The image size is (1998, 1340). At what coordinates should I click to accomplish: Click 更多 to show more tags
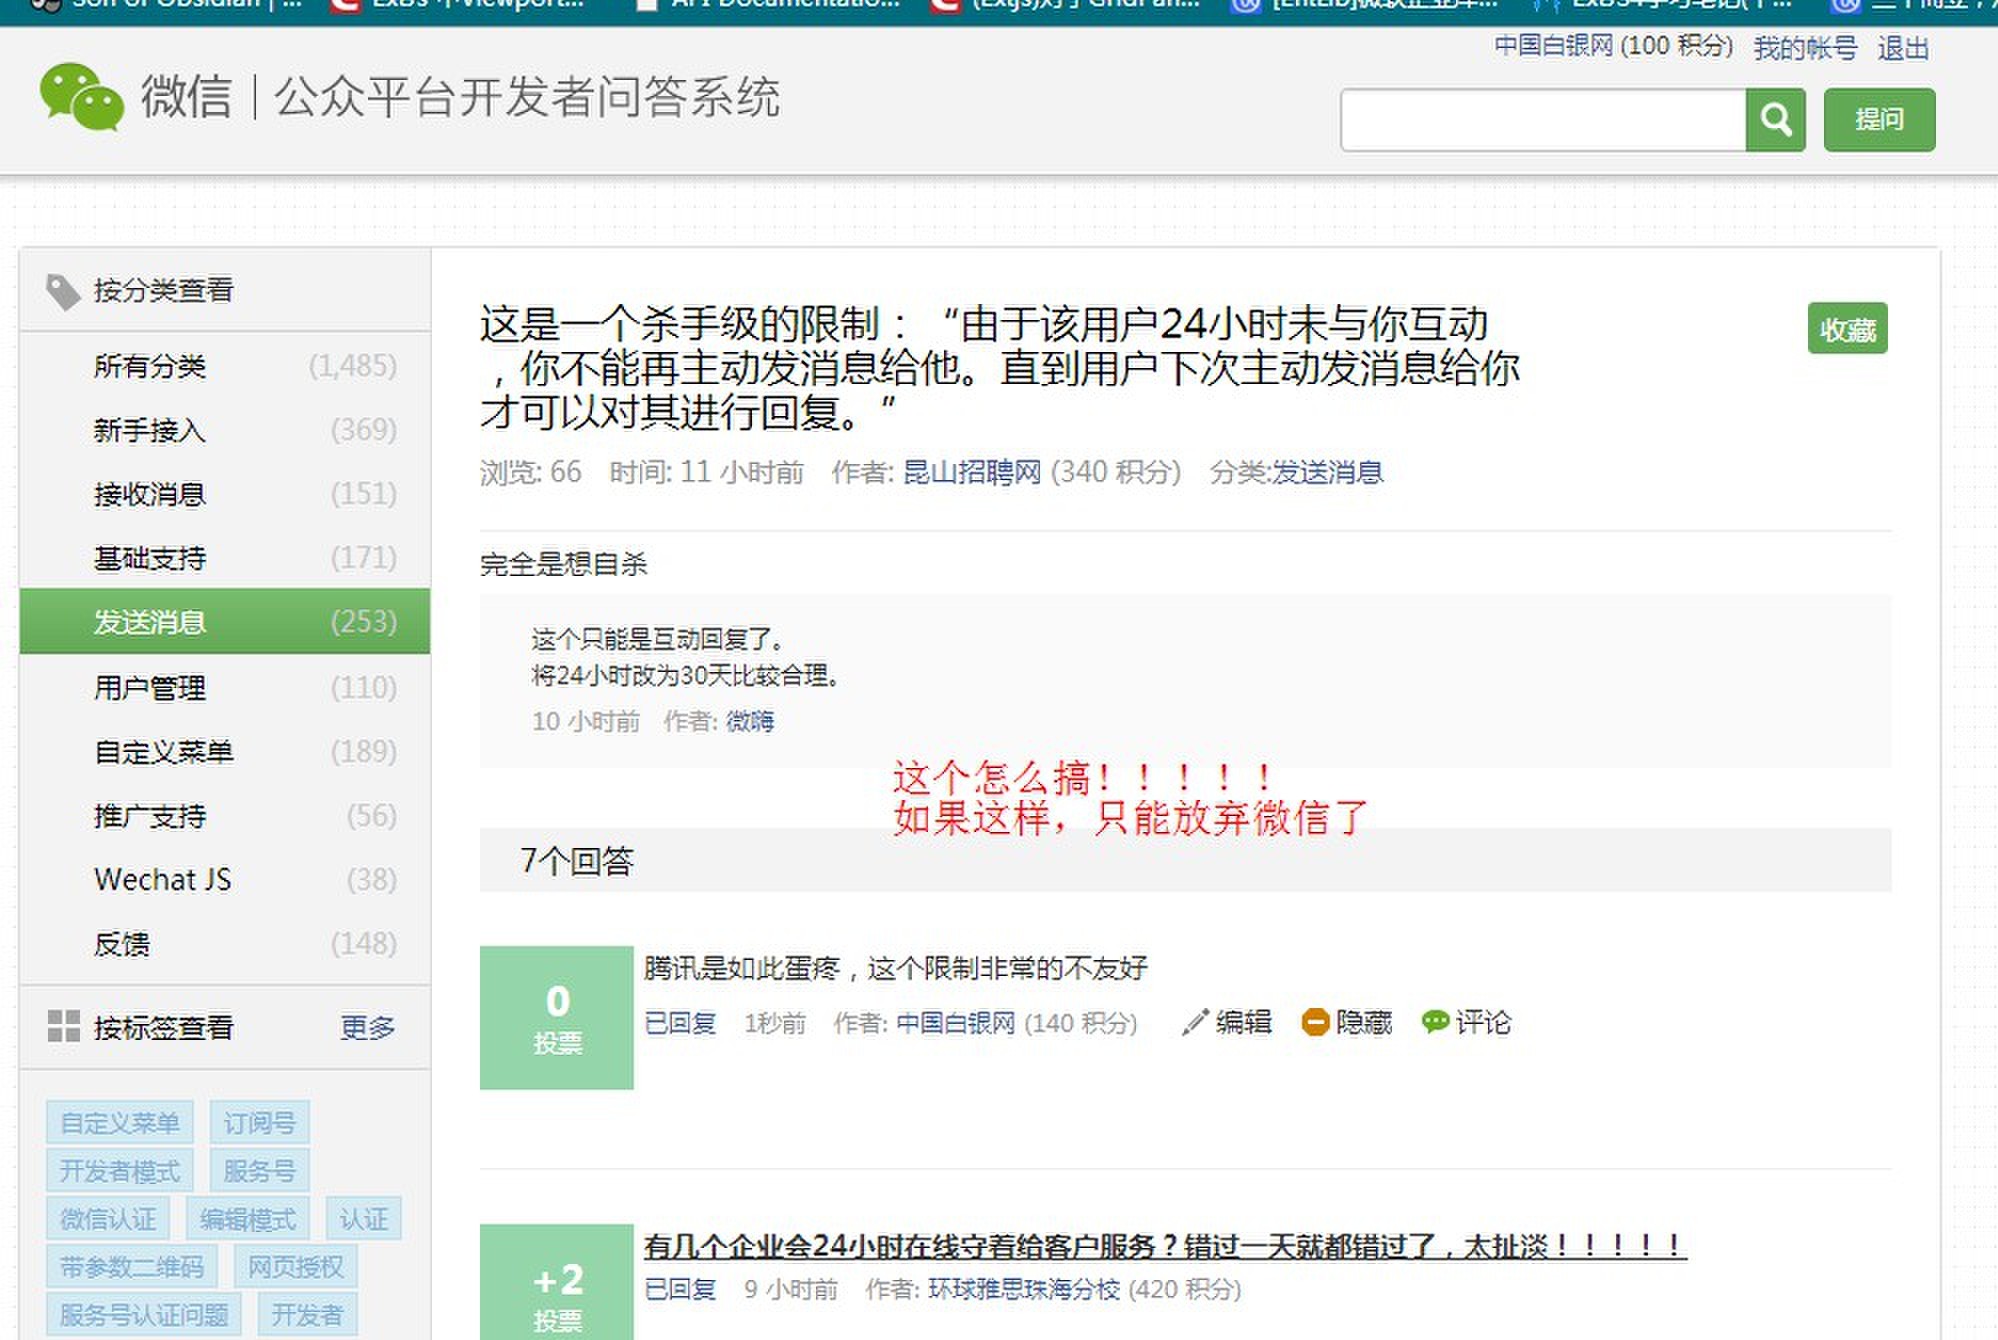coord(367,1028)
